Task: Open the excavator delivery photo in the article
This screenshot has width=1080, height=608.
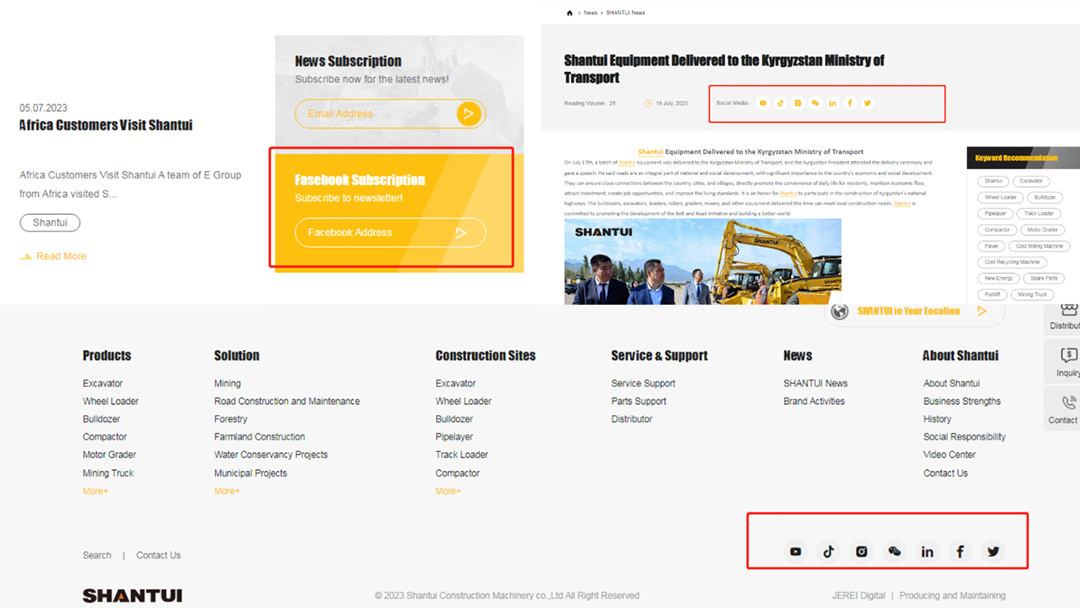Action: (703, 262)
